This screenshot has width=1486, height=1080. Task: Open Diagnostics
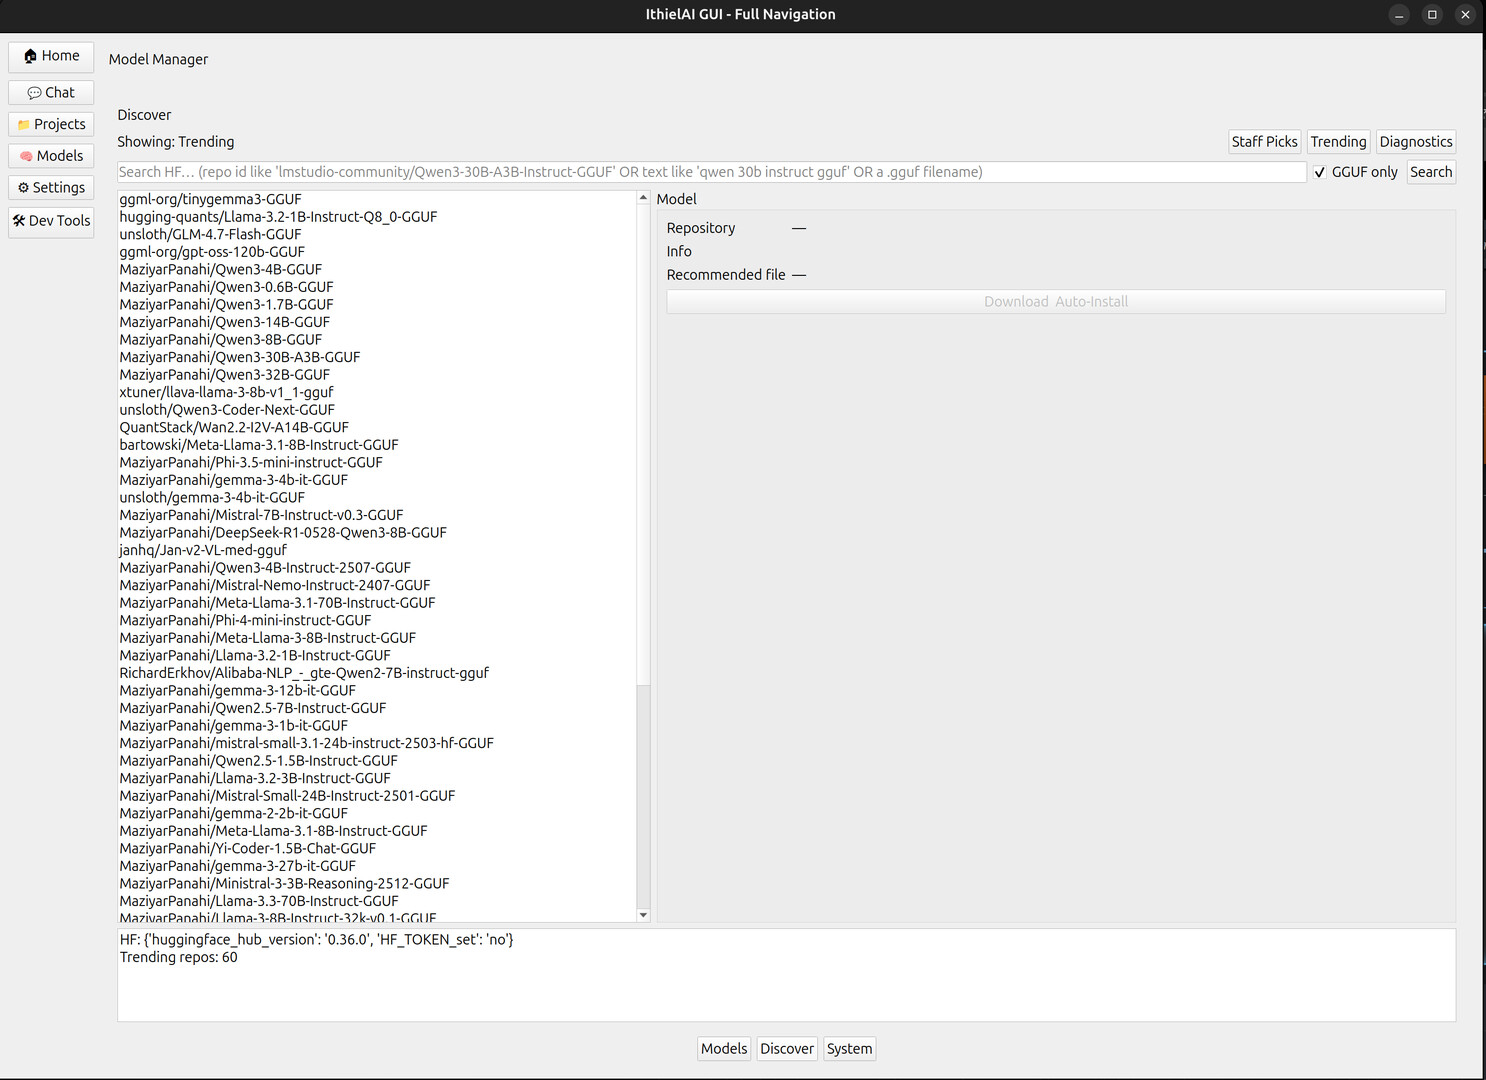click(1415, 141)
